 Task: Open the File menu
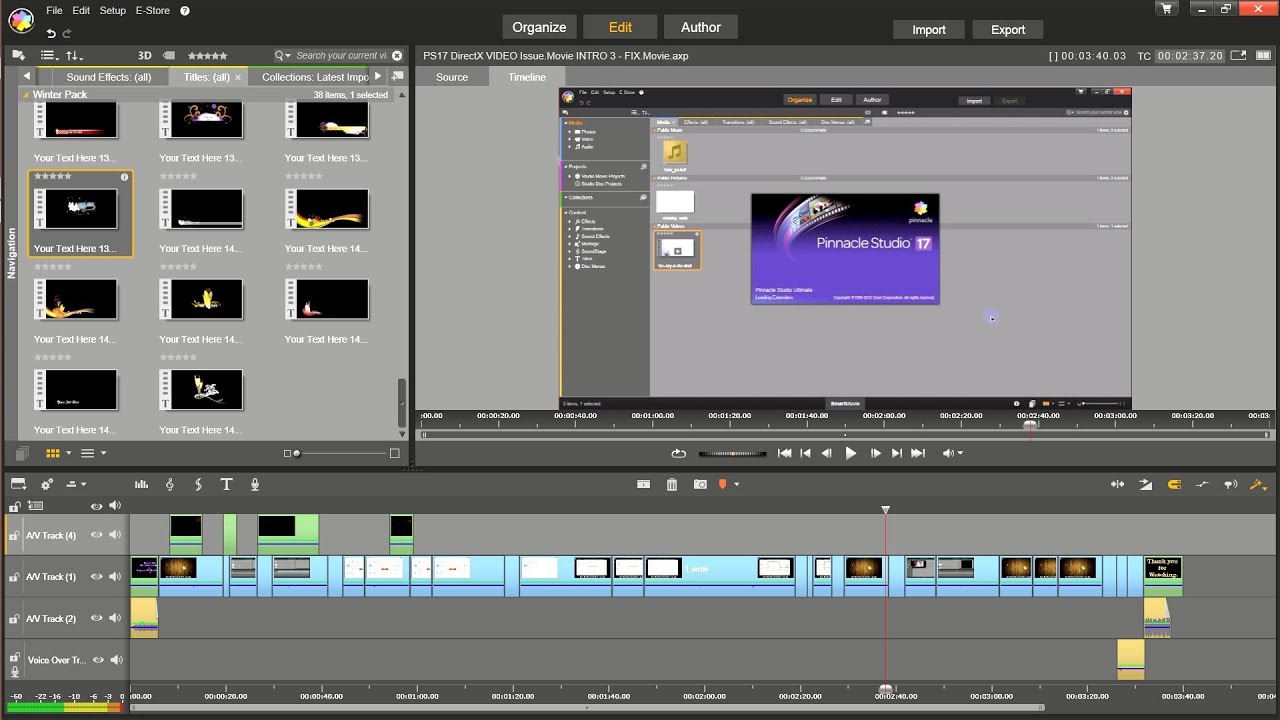coord(54,11)
